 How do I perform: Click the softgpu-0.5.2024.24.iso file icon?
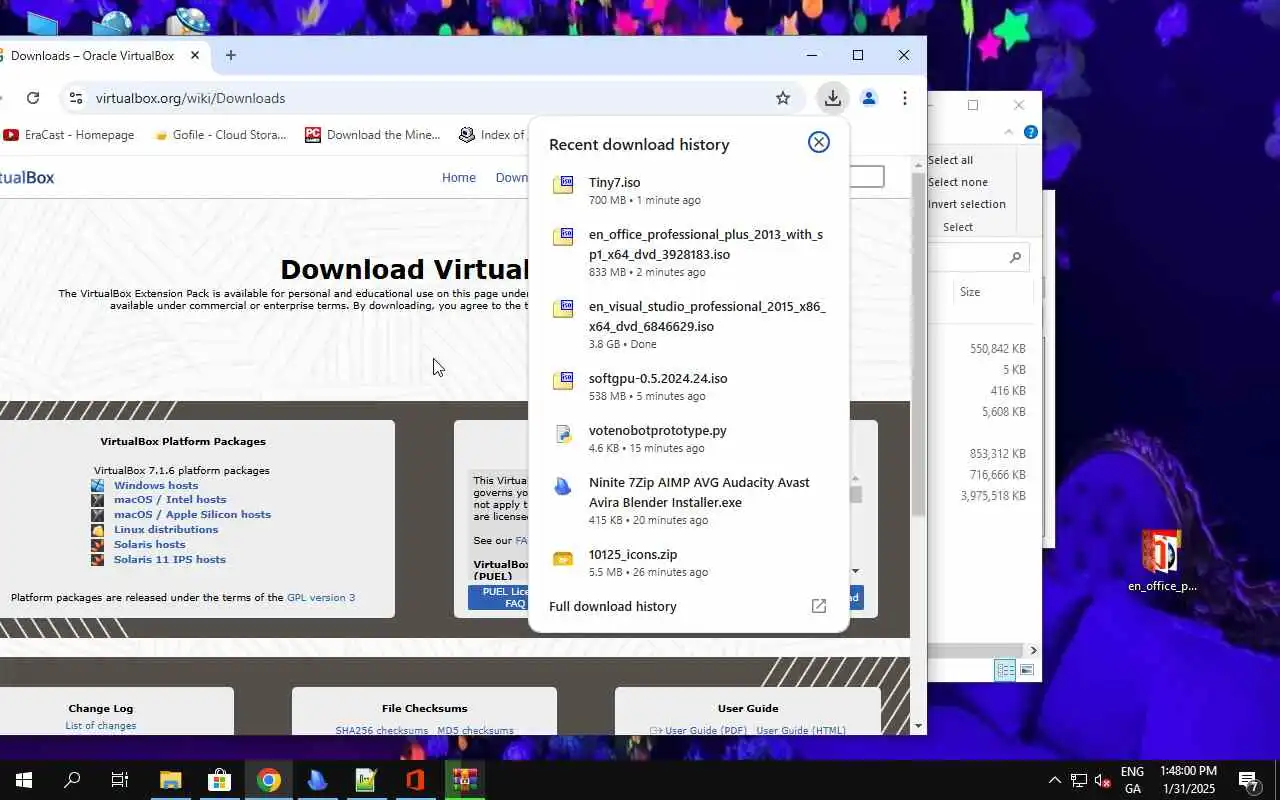563,381
